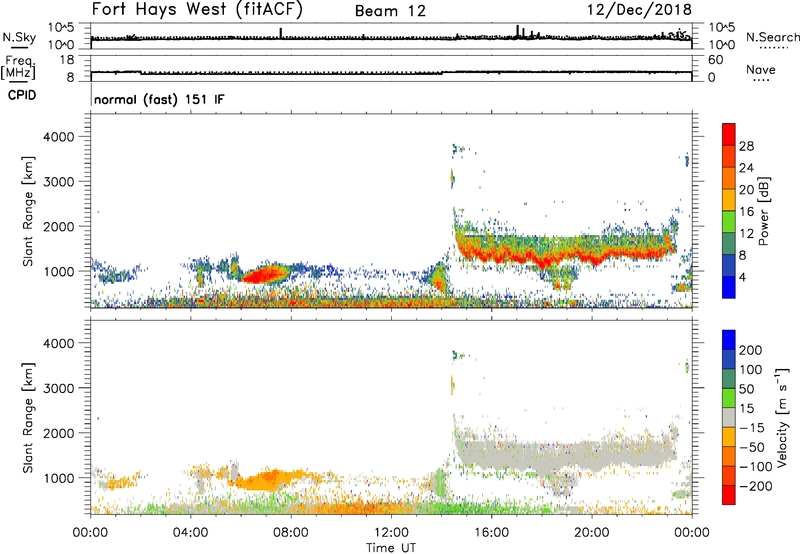Click the "24" label on Power colorbar
The height and width of the screenshot is (554, 800).
pos(746,168)
